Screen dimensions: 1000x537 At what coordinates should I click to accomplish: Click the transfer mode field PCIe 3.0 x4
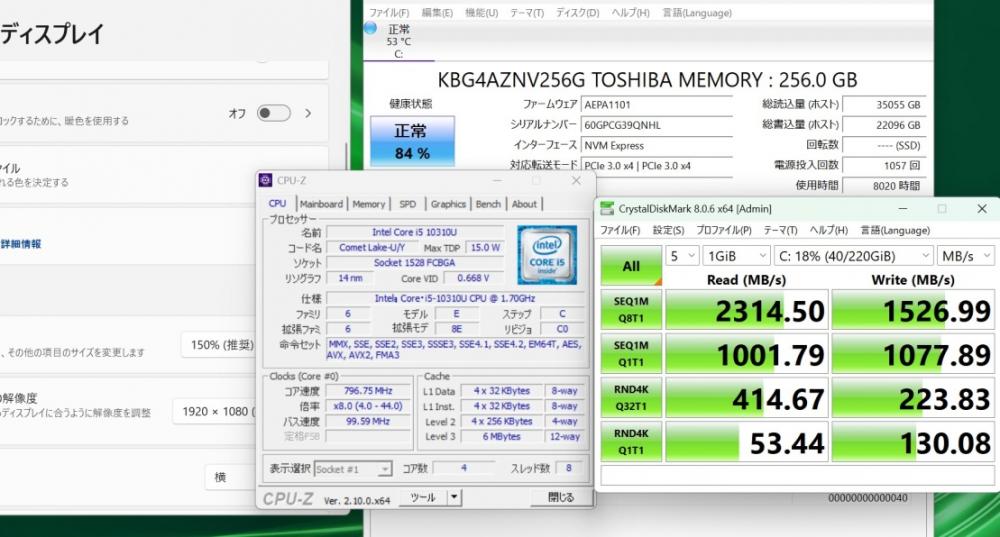coord(656,166)
